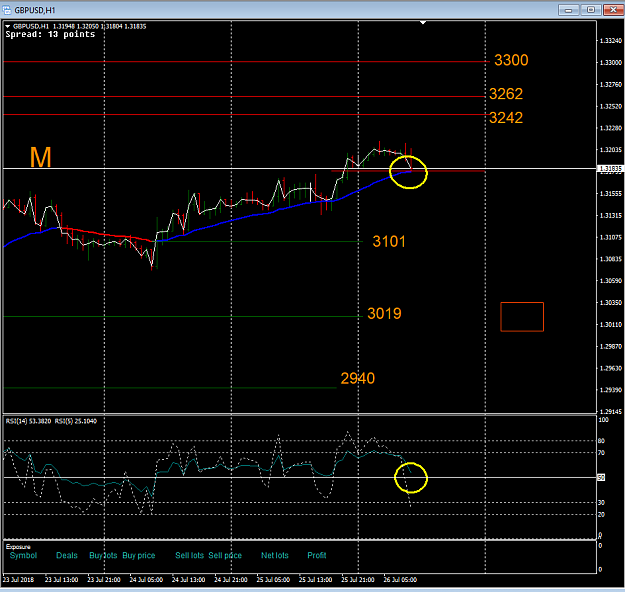Click the Symbol column header in Exposure
625x592 pixels.
[x=23, y=555]
